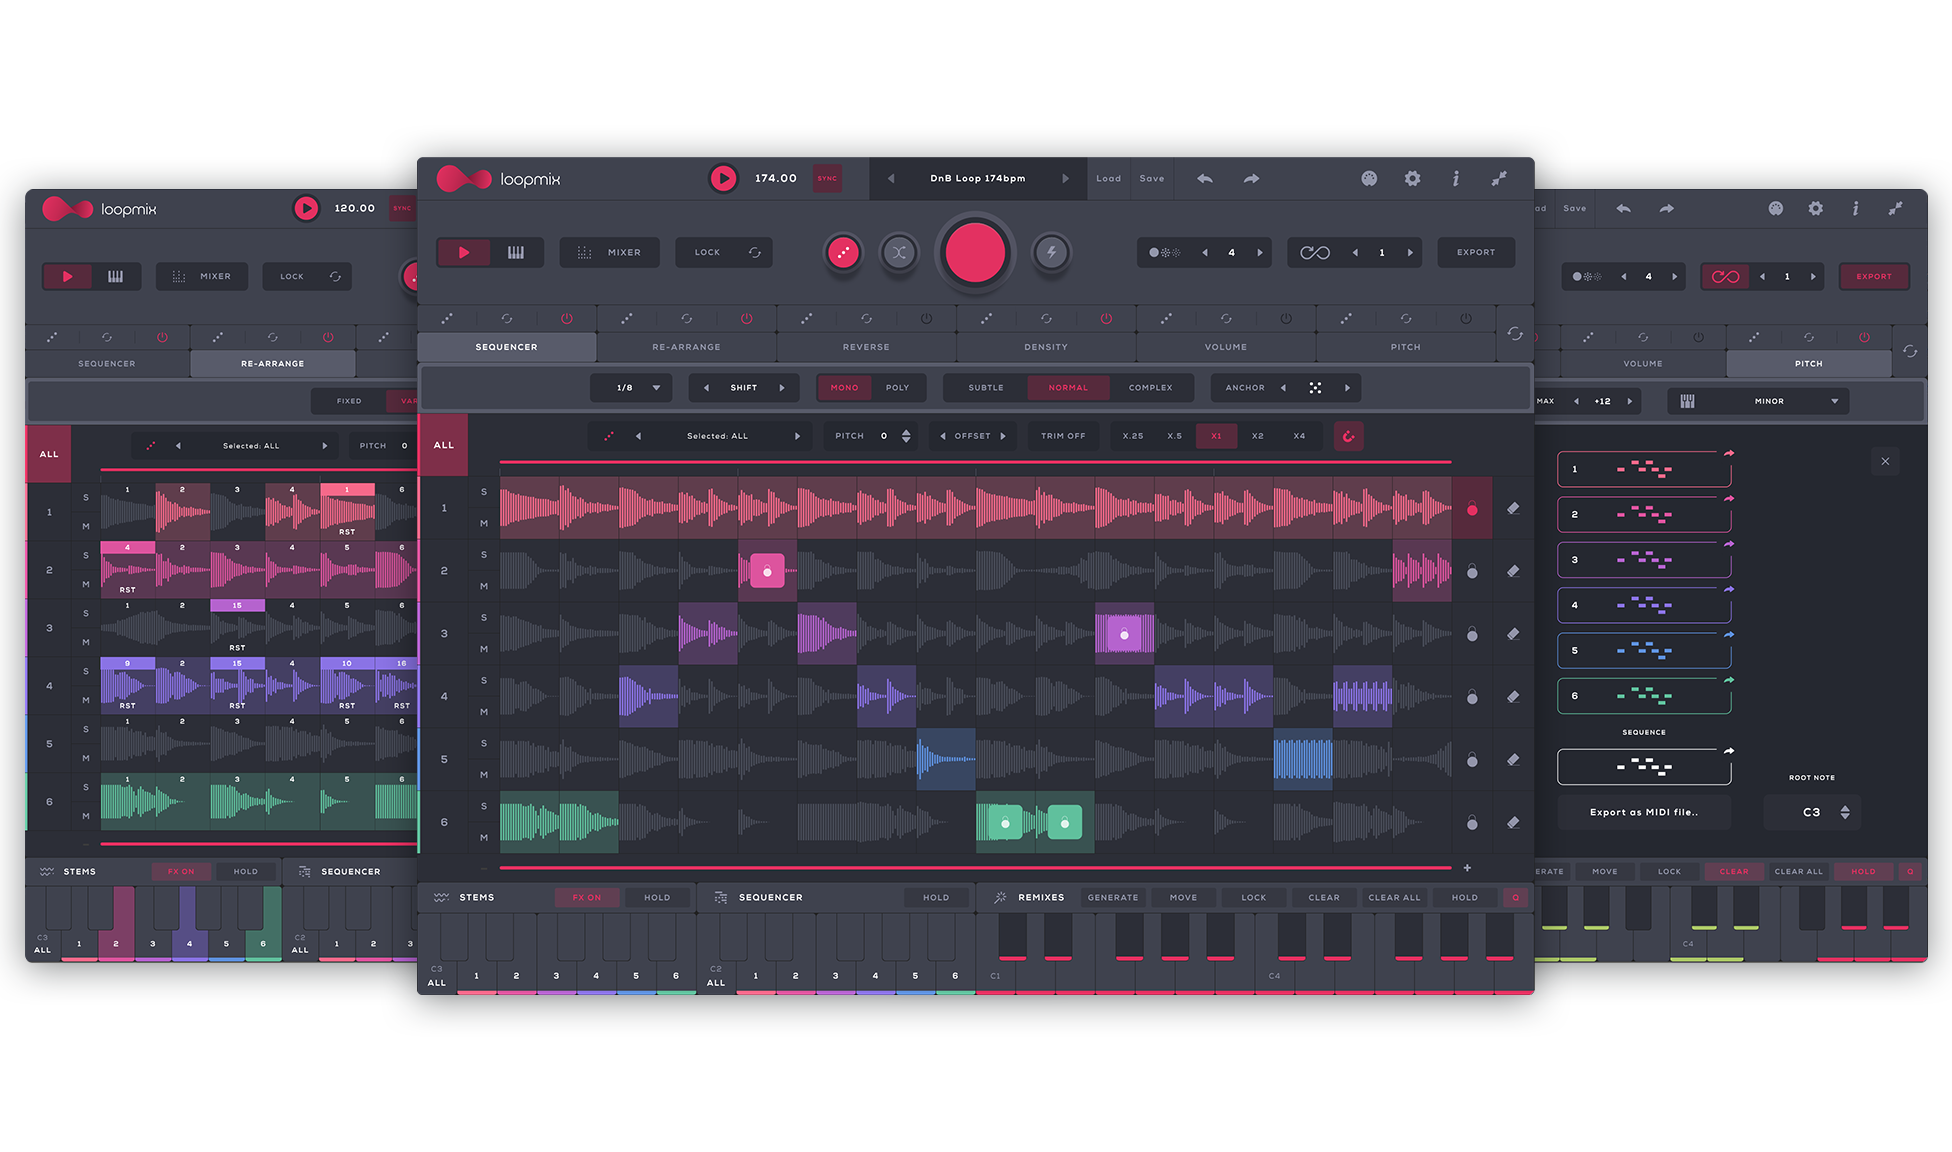
Task: Enable POLY mode toggle
Action: pos(897,388)
